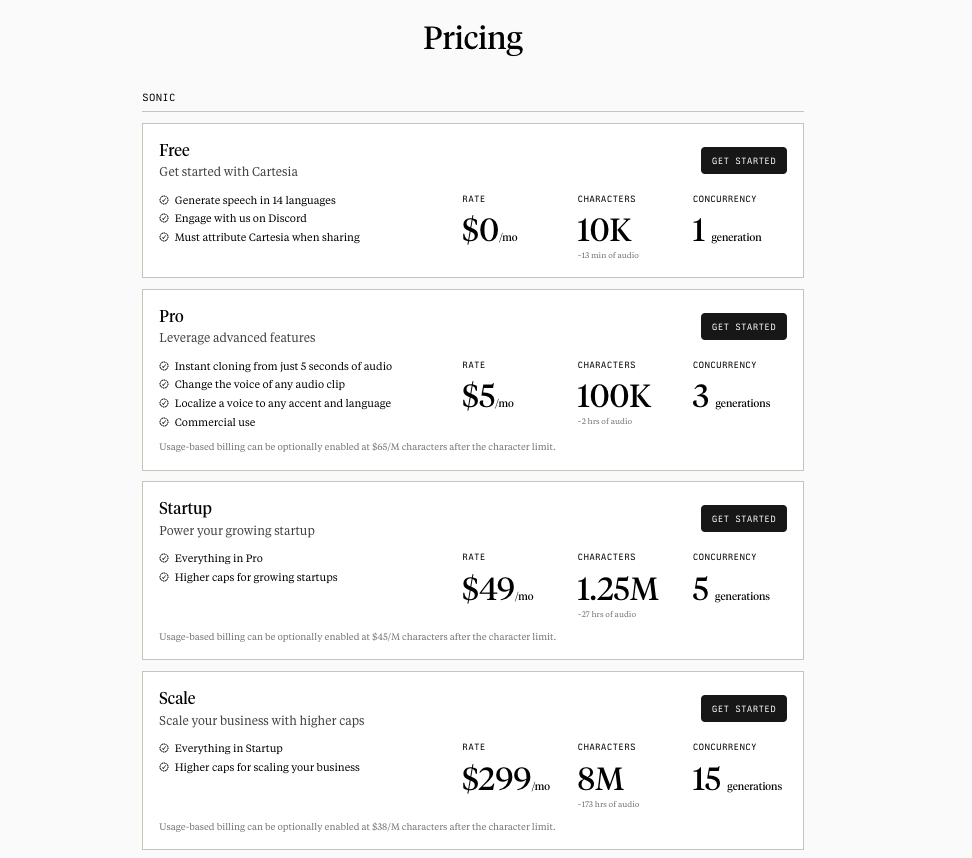Image resolution: width=972 pixels, height=858 pixels.
Task: Click checkmark icon beside Must attribute Cartesia
Action: (164, 237)
